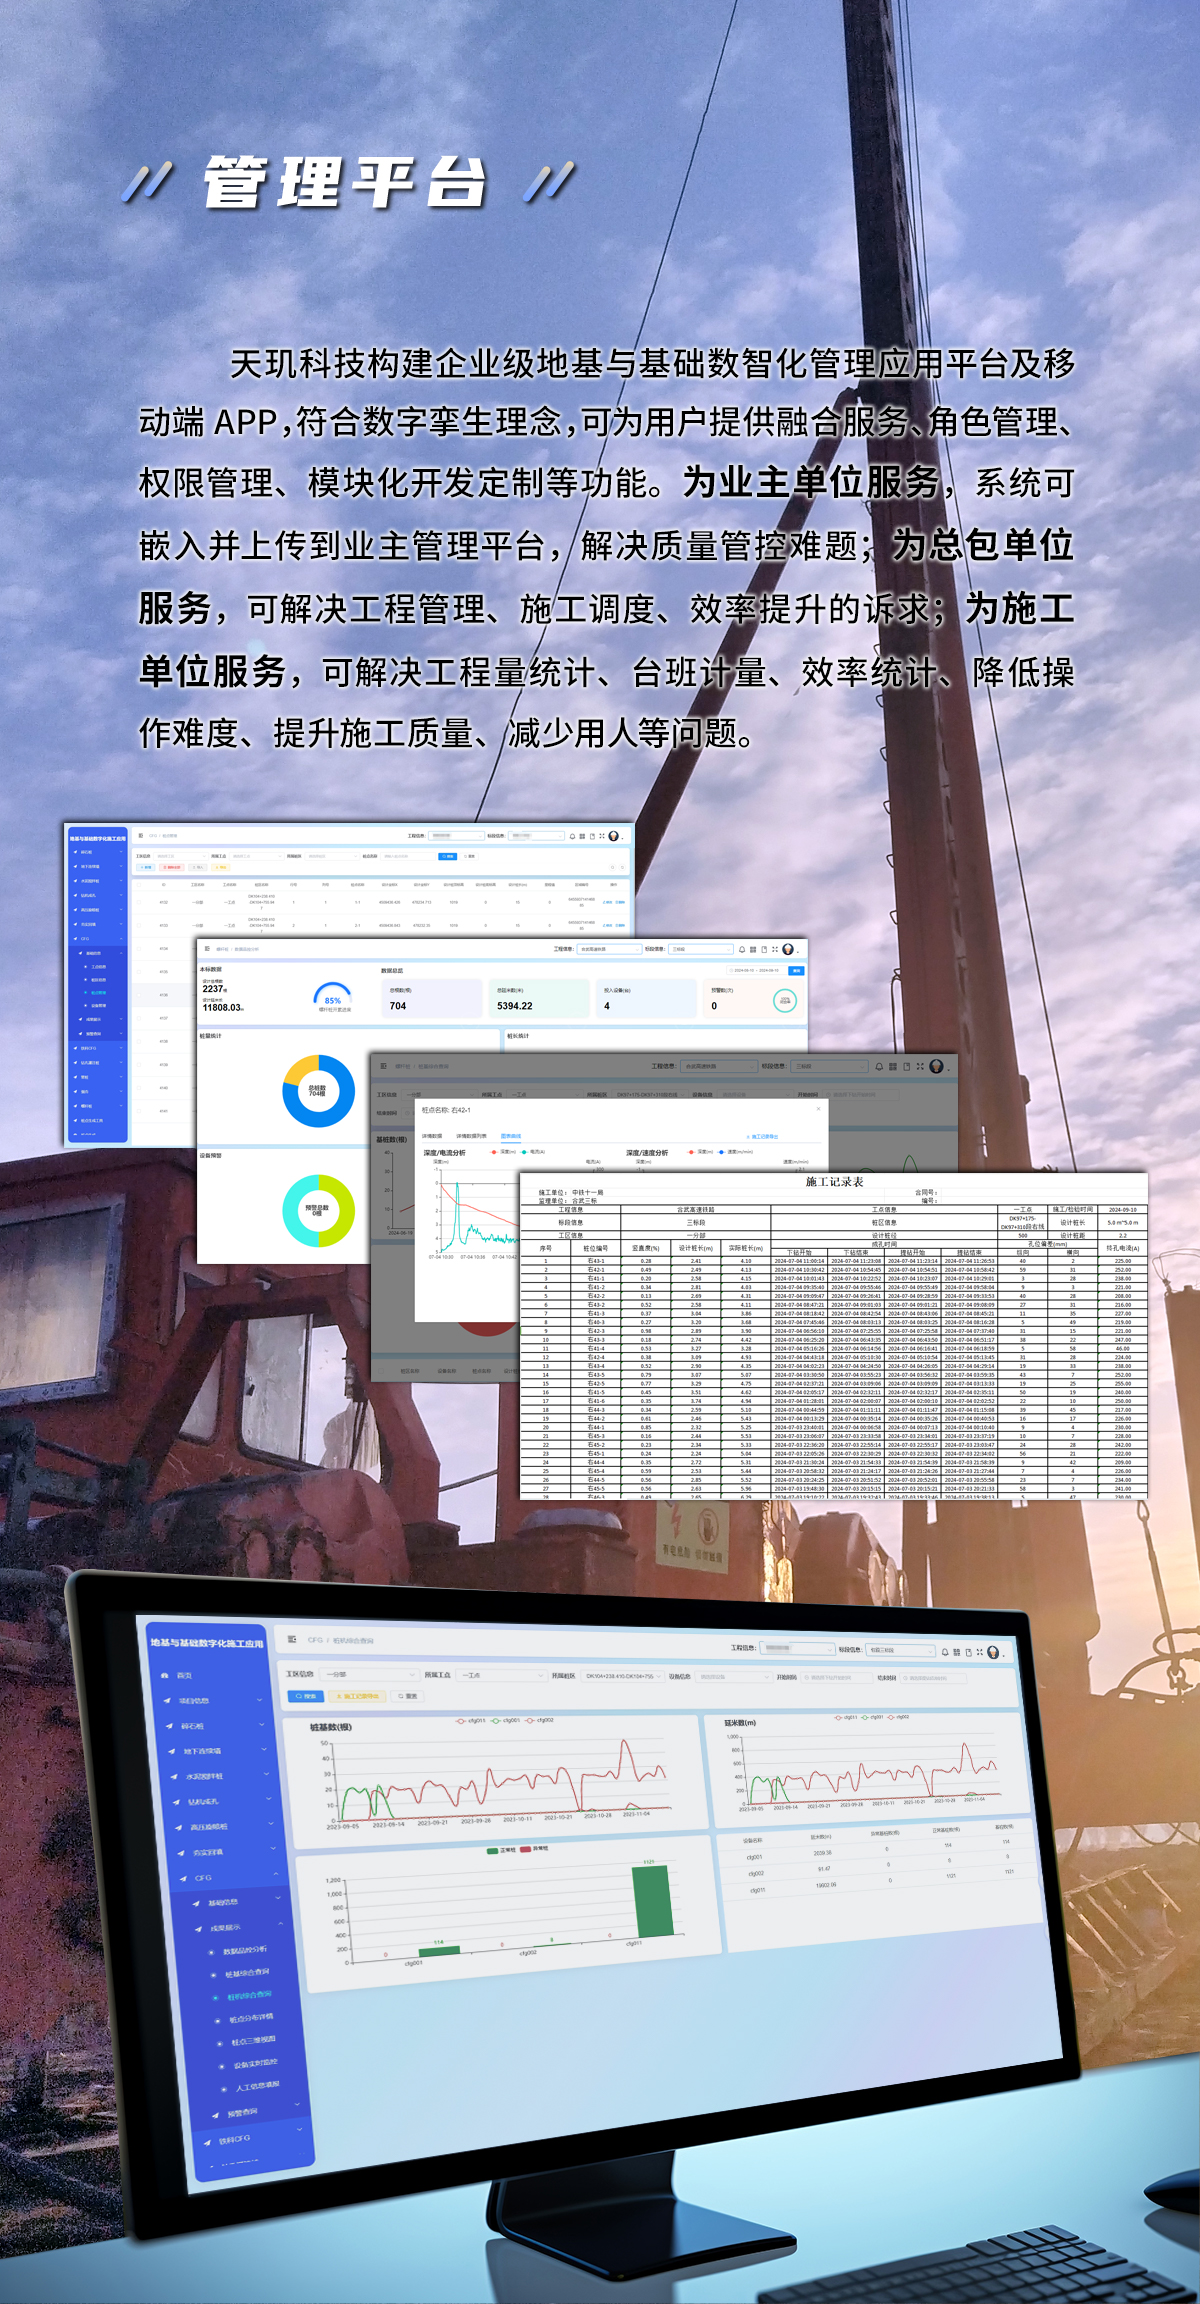1200x2304 pixels.
Task: Click the blue 搜索 button in the 数据品控分析 window
Action: coord(797,971)
